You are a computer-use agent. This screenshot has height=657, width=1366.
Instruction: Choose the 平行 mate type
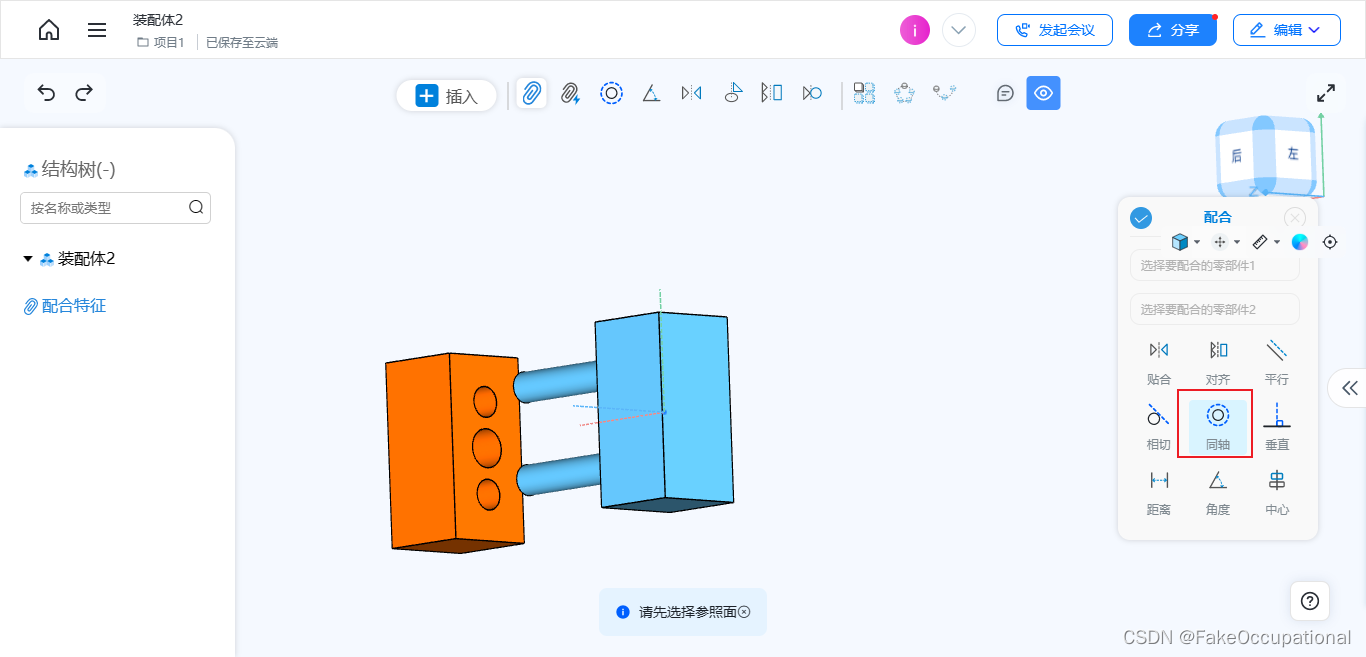(1277, 363)
